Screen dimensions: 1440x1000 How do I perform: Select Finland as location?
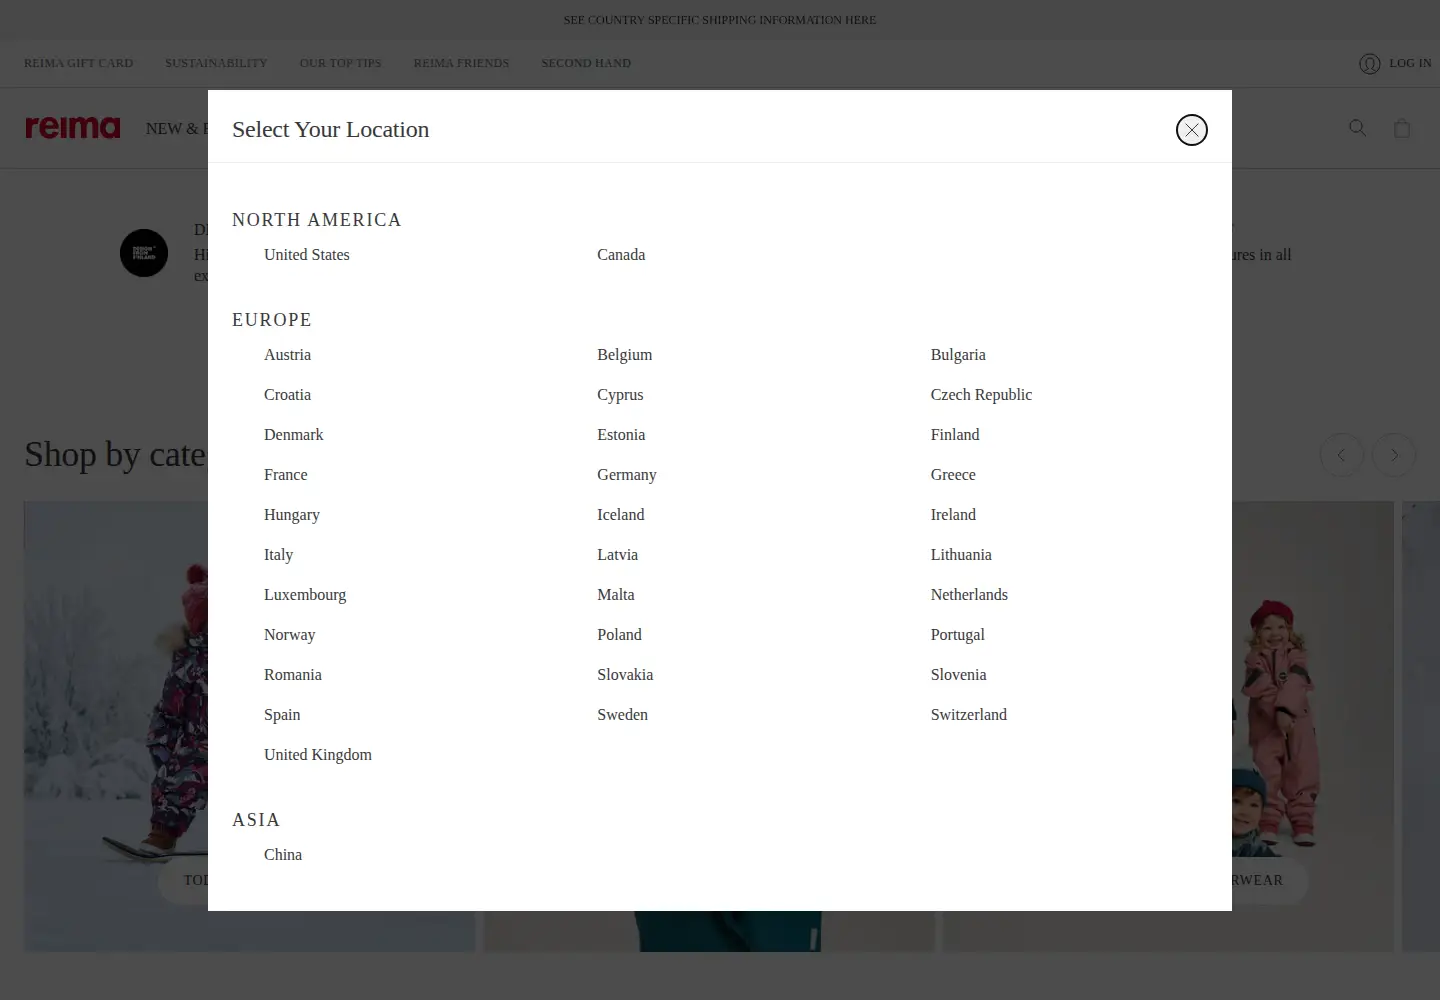(955, 435)
